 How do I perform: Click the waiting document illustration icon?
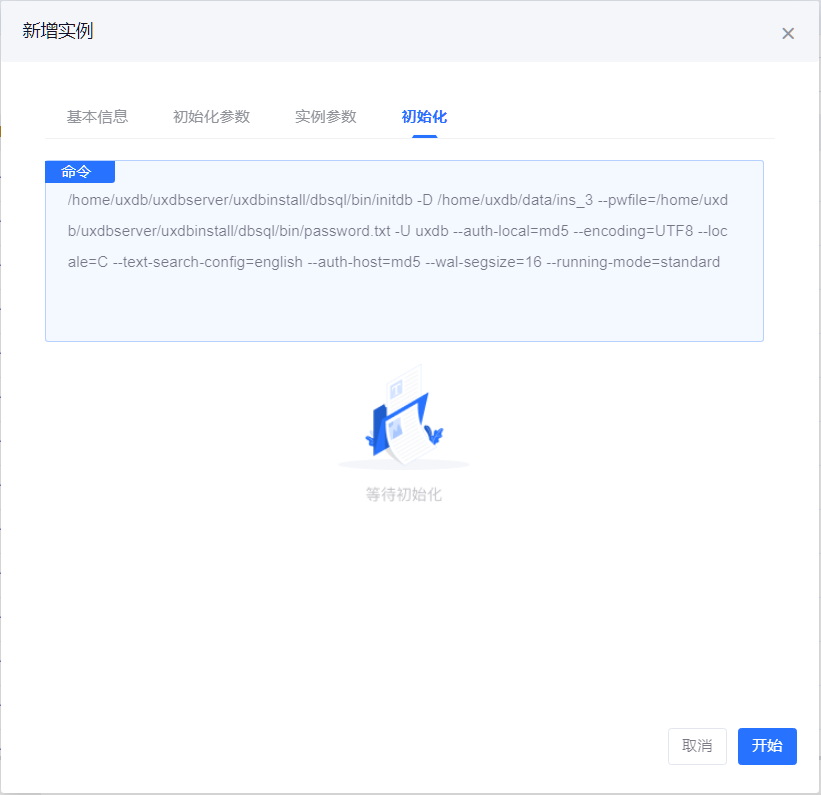(404, 416)
